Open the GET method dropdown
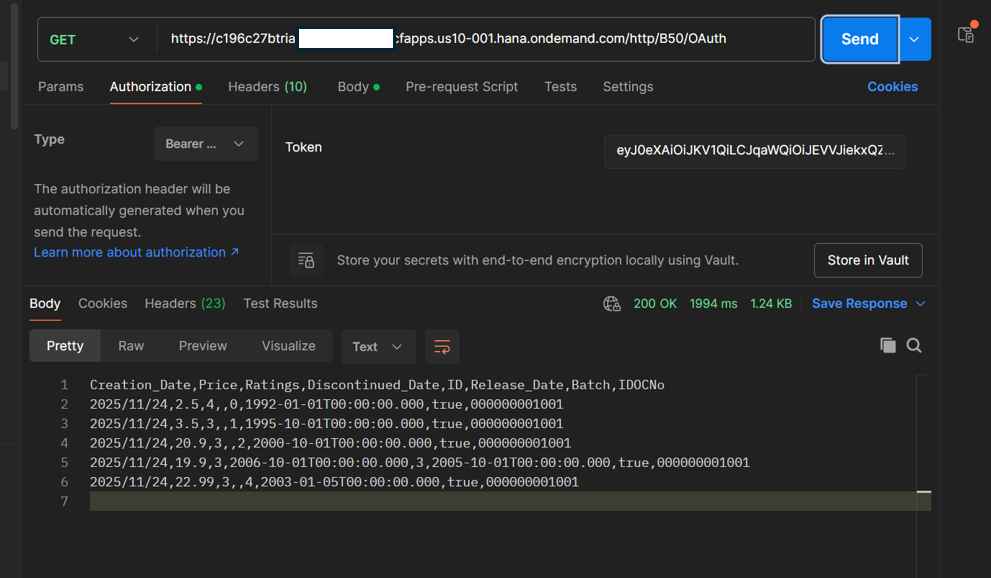Screen dimensions: 991x578 pyautogui.click(x=94, y=39)
